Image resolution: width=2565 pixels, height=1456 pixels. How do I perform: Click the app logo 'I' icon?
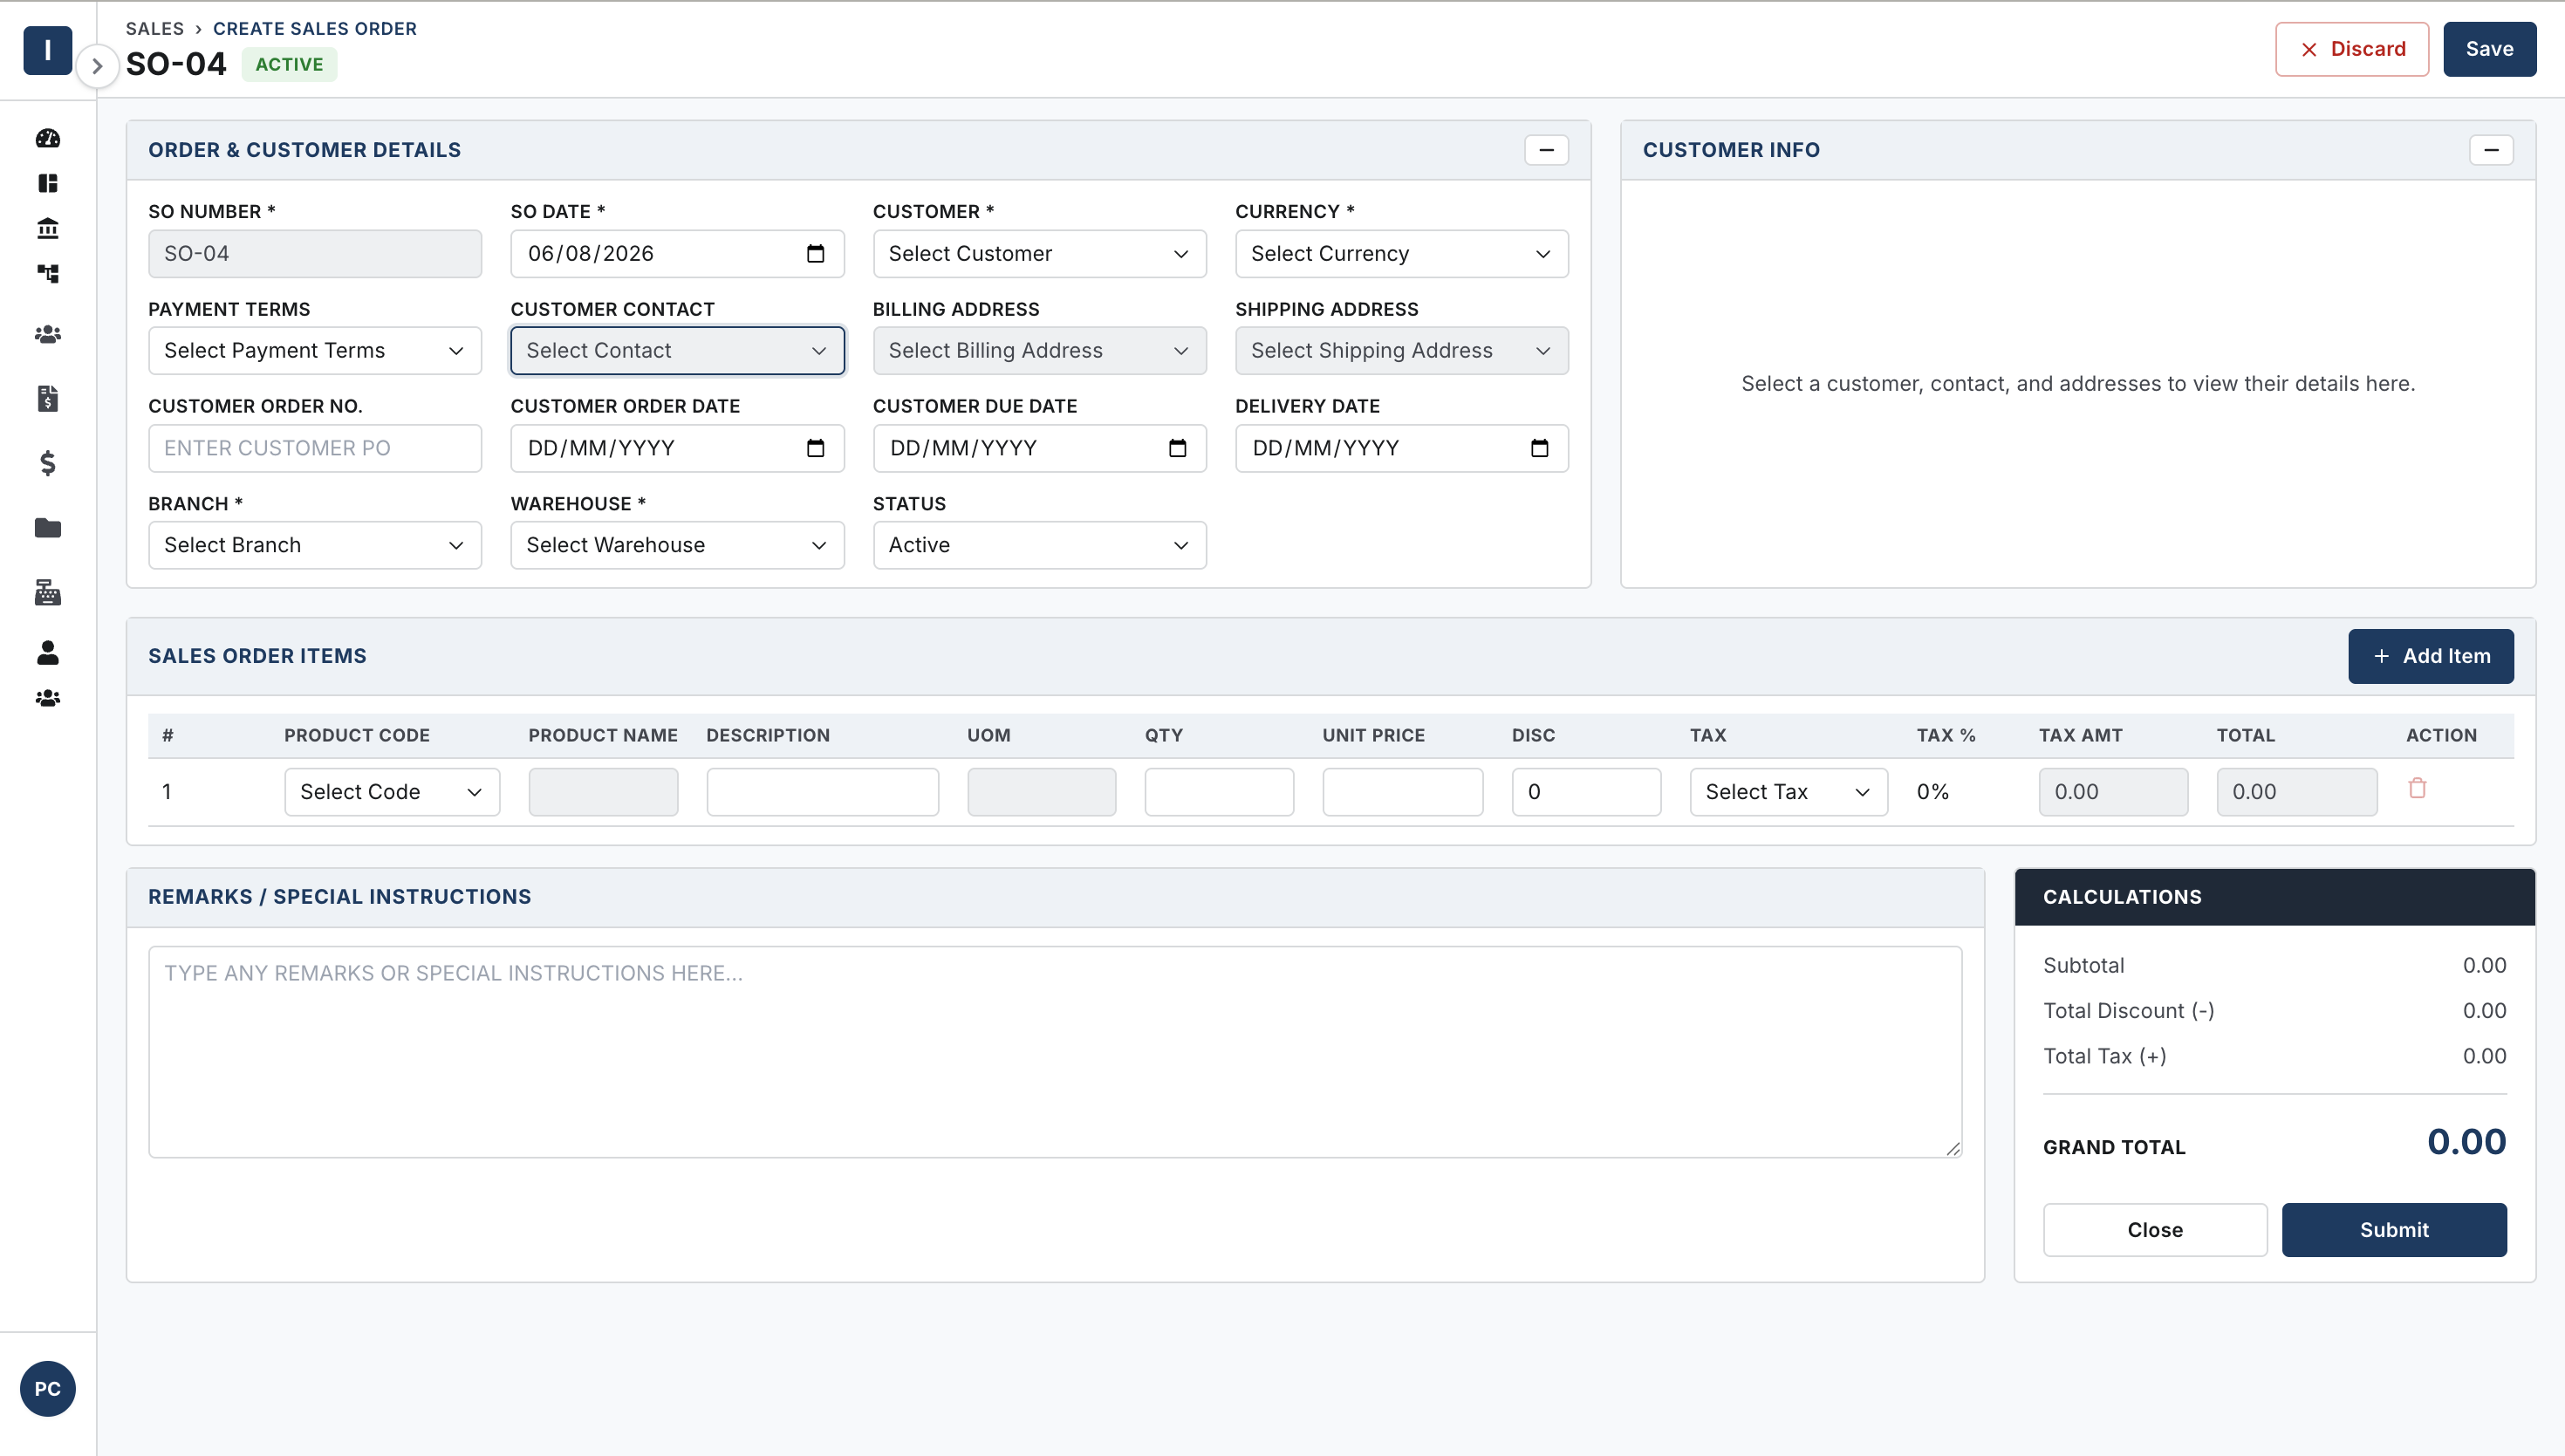point(47,49)
